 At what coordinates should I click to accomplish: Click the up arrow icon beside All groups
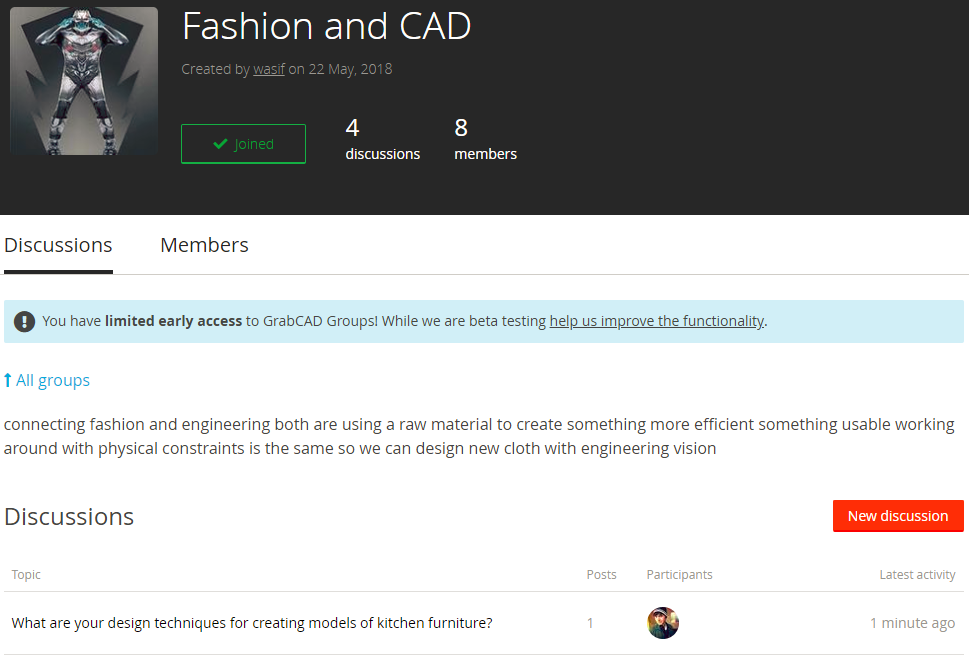(8, 380)
